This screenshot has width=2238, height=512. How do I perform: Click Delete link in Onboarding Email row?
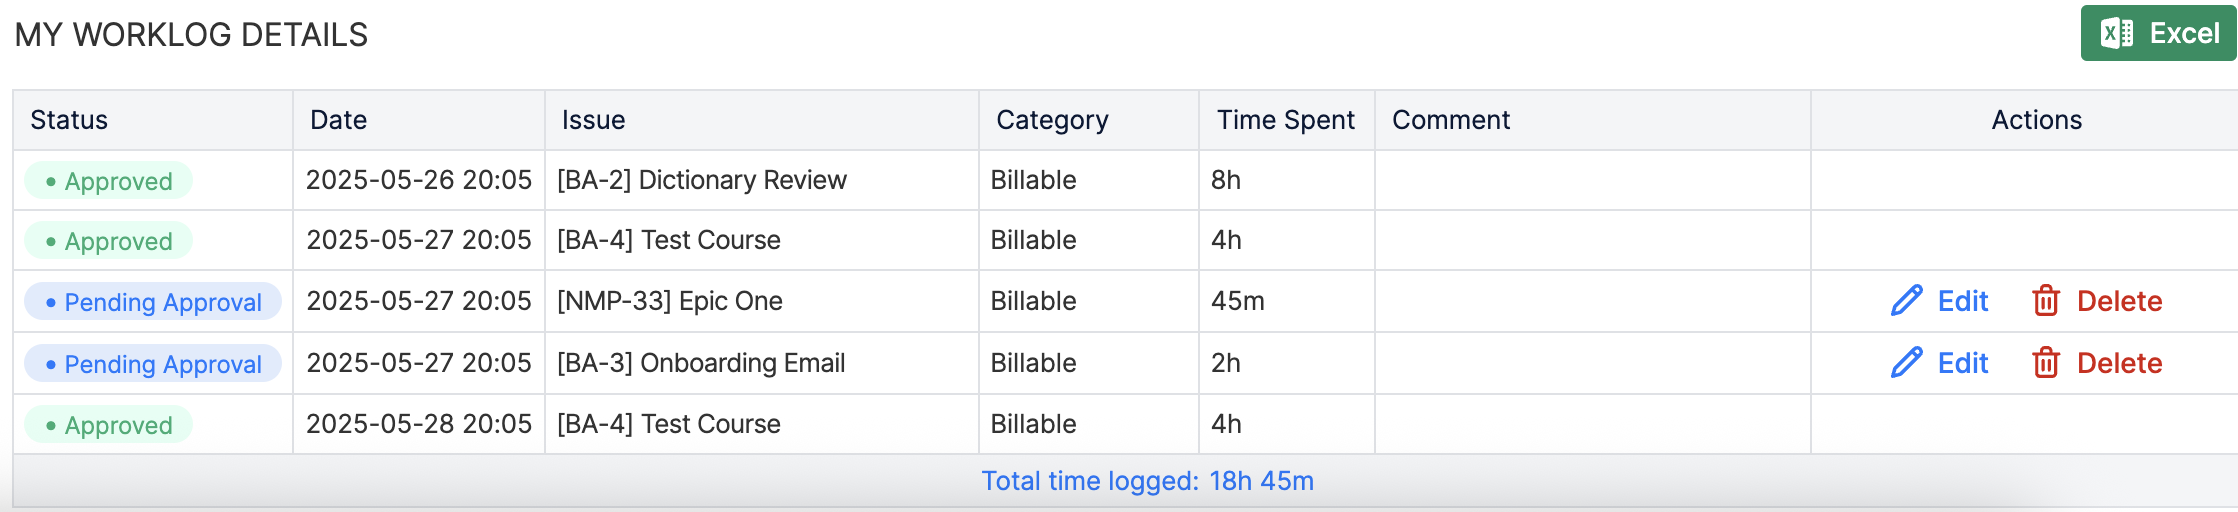(x=2119, y=363)
